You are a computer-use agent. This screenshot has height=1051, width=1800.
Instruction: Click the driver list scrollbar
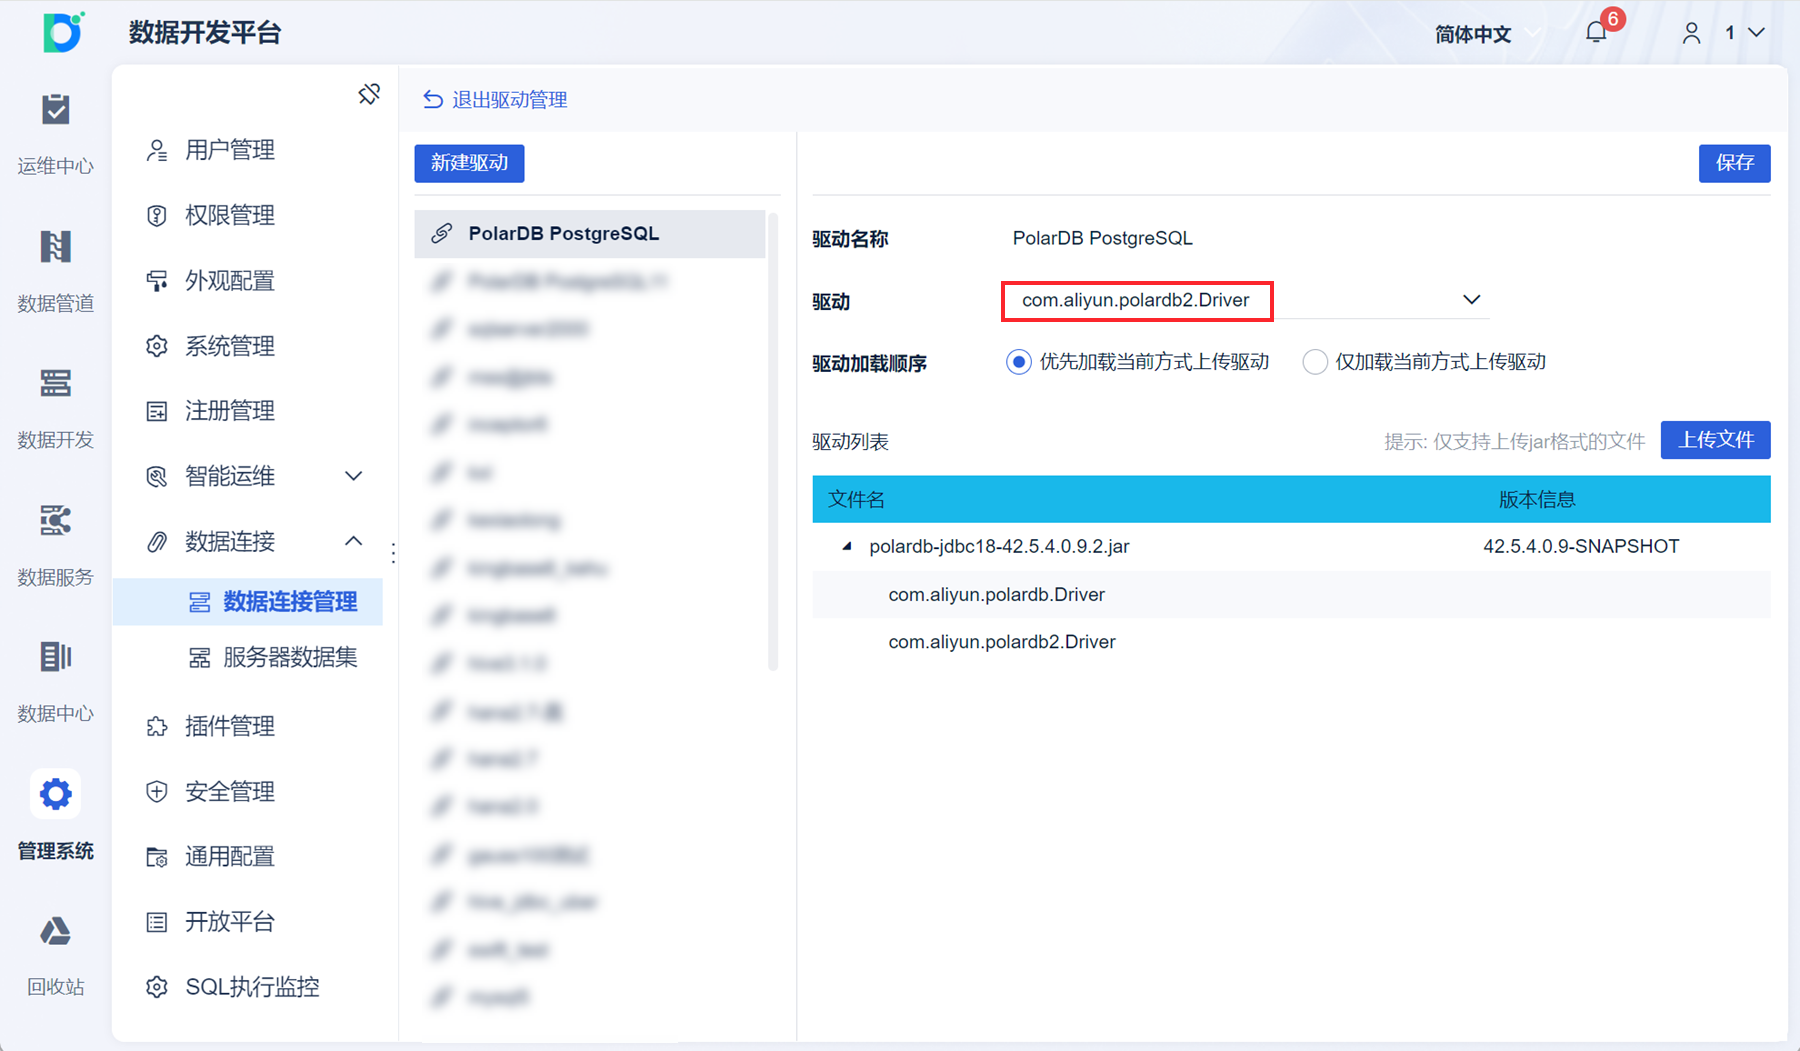click(x=773, y=440)
